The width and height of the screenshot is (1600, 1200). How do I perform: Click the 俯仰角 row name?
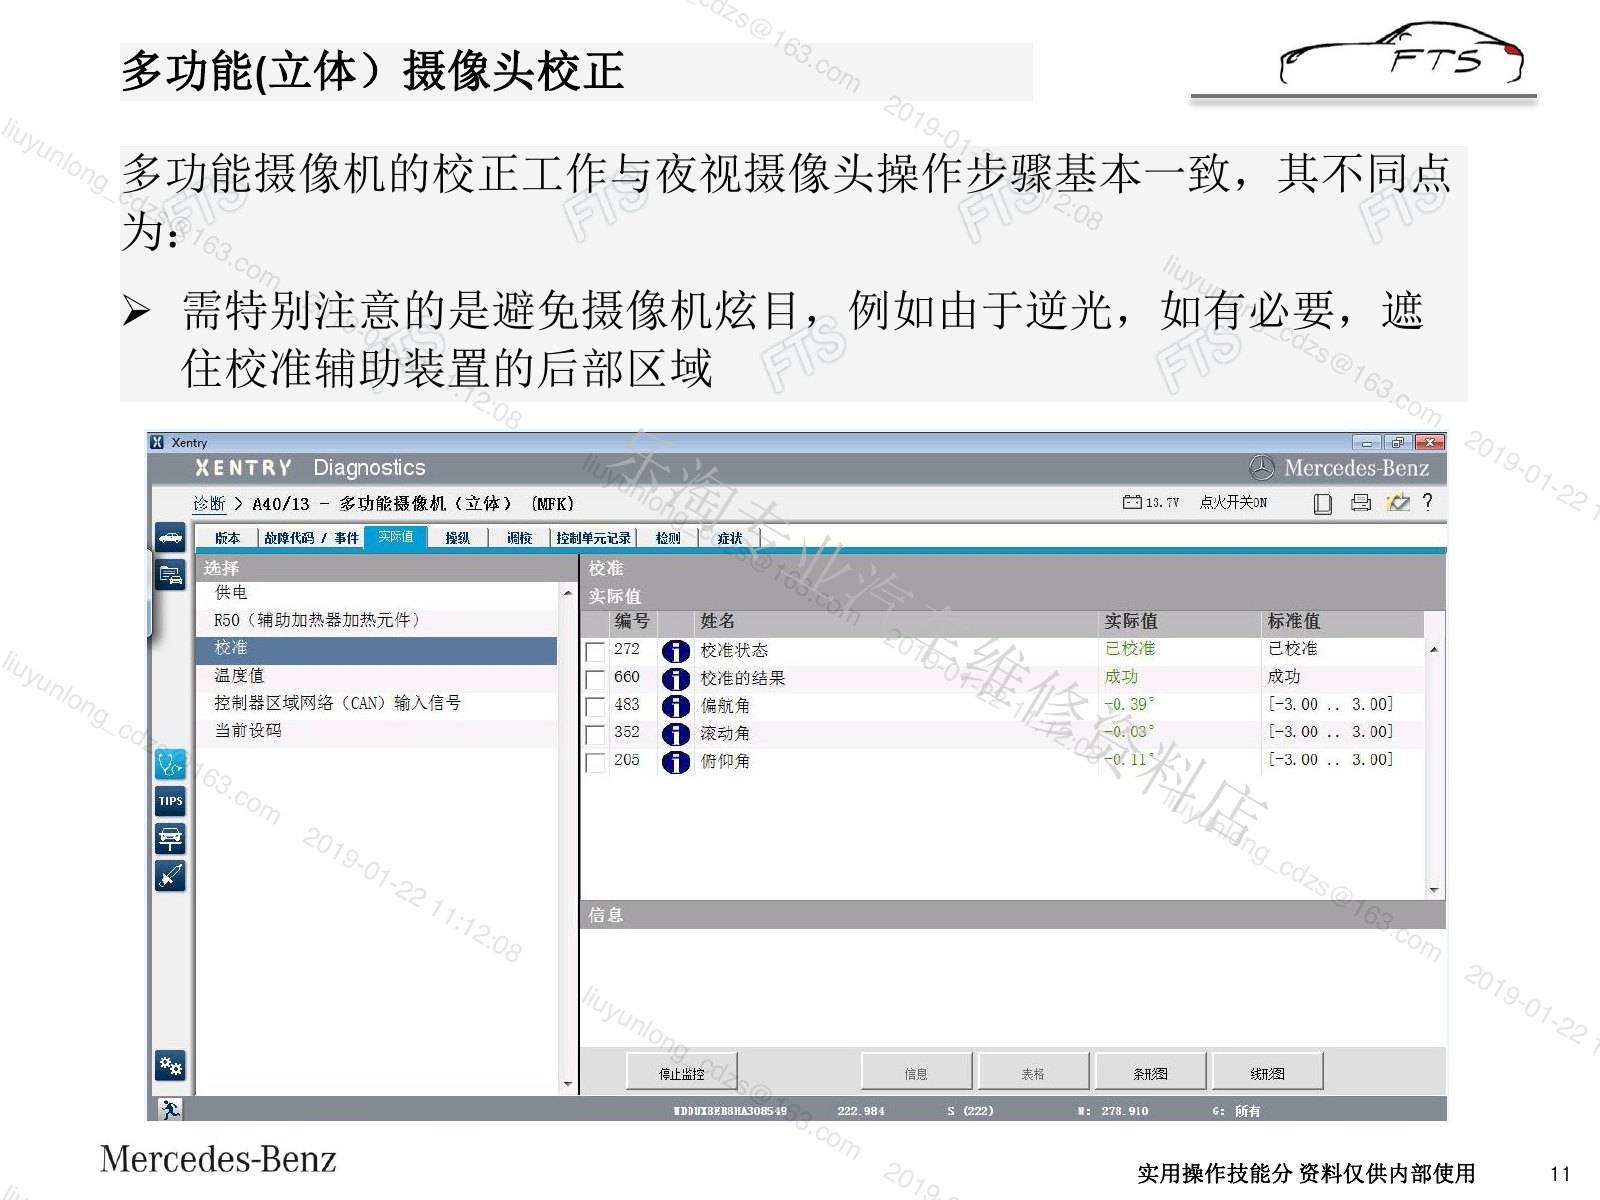coord(725,762)
